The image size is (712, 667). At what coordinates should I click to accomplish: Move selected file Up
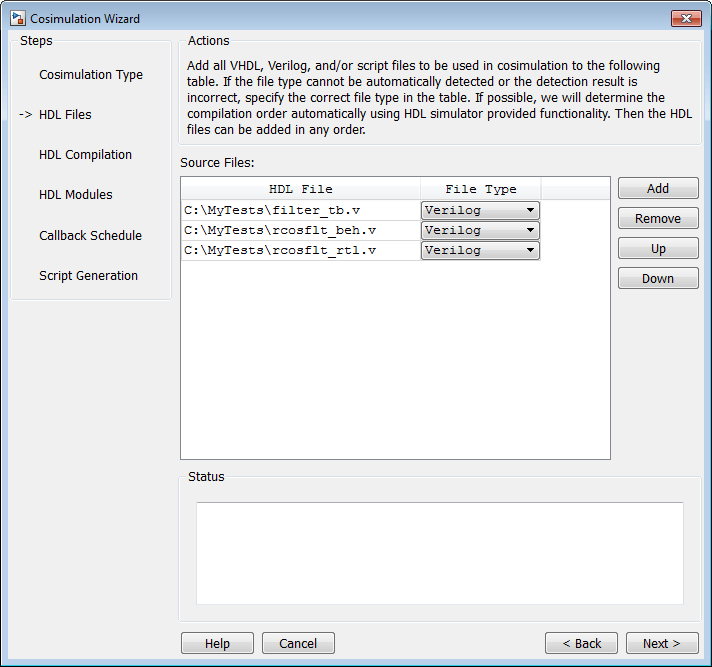[x=658, y=248]
